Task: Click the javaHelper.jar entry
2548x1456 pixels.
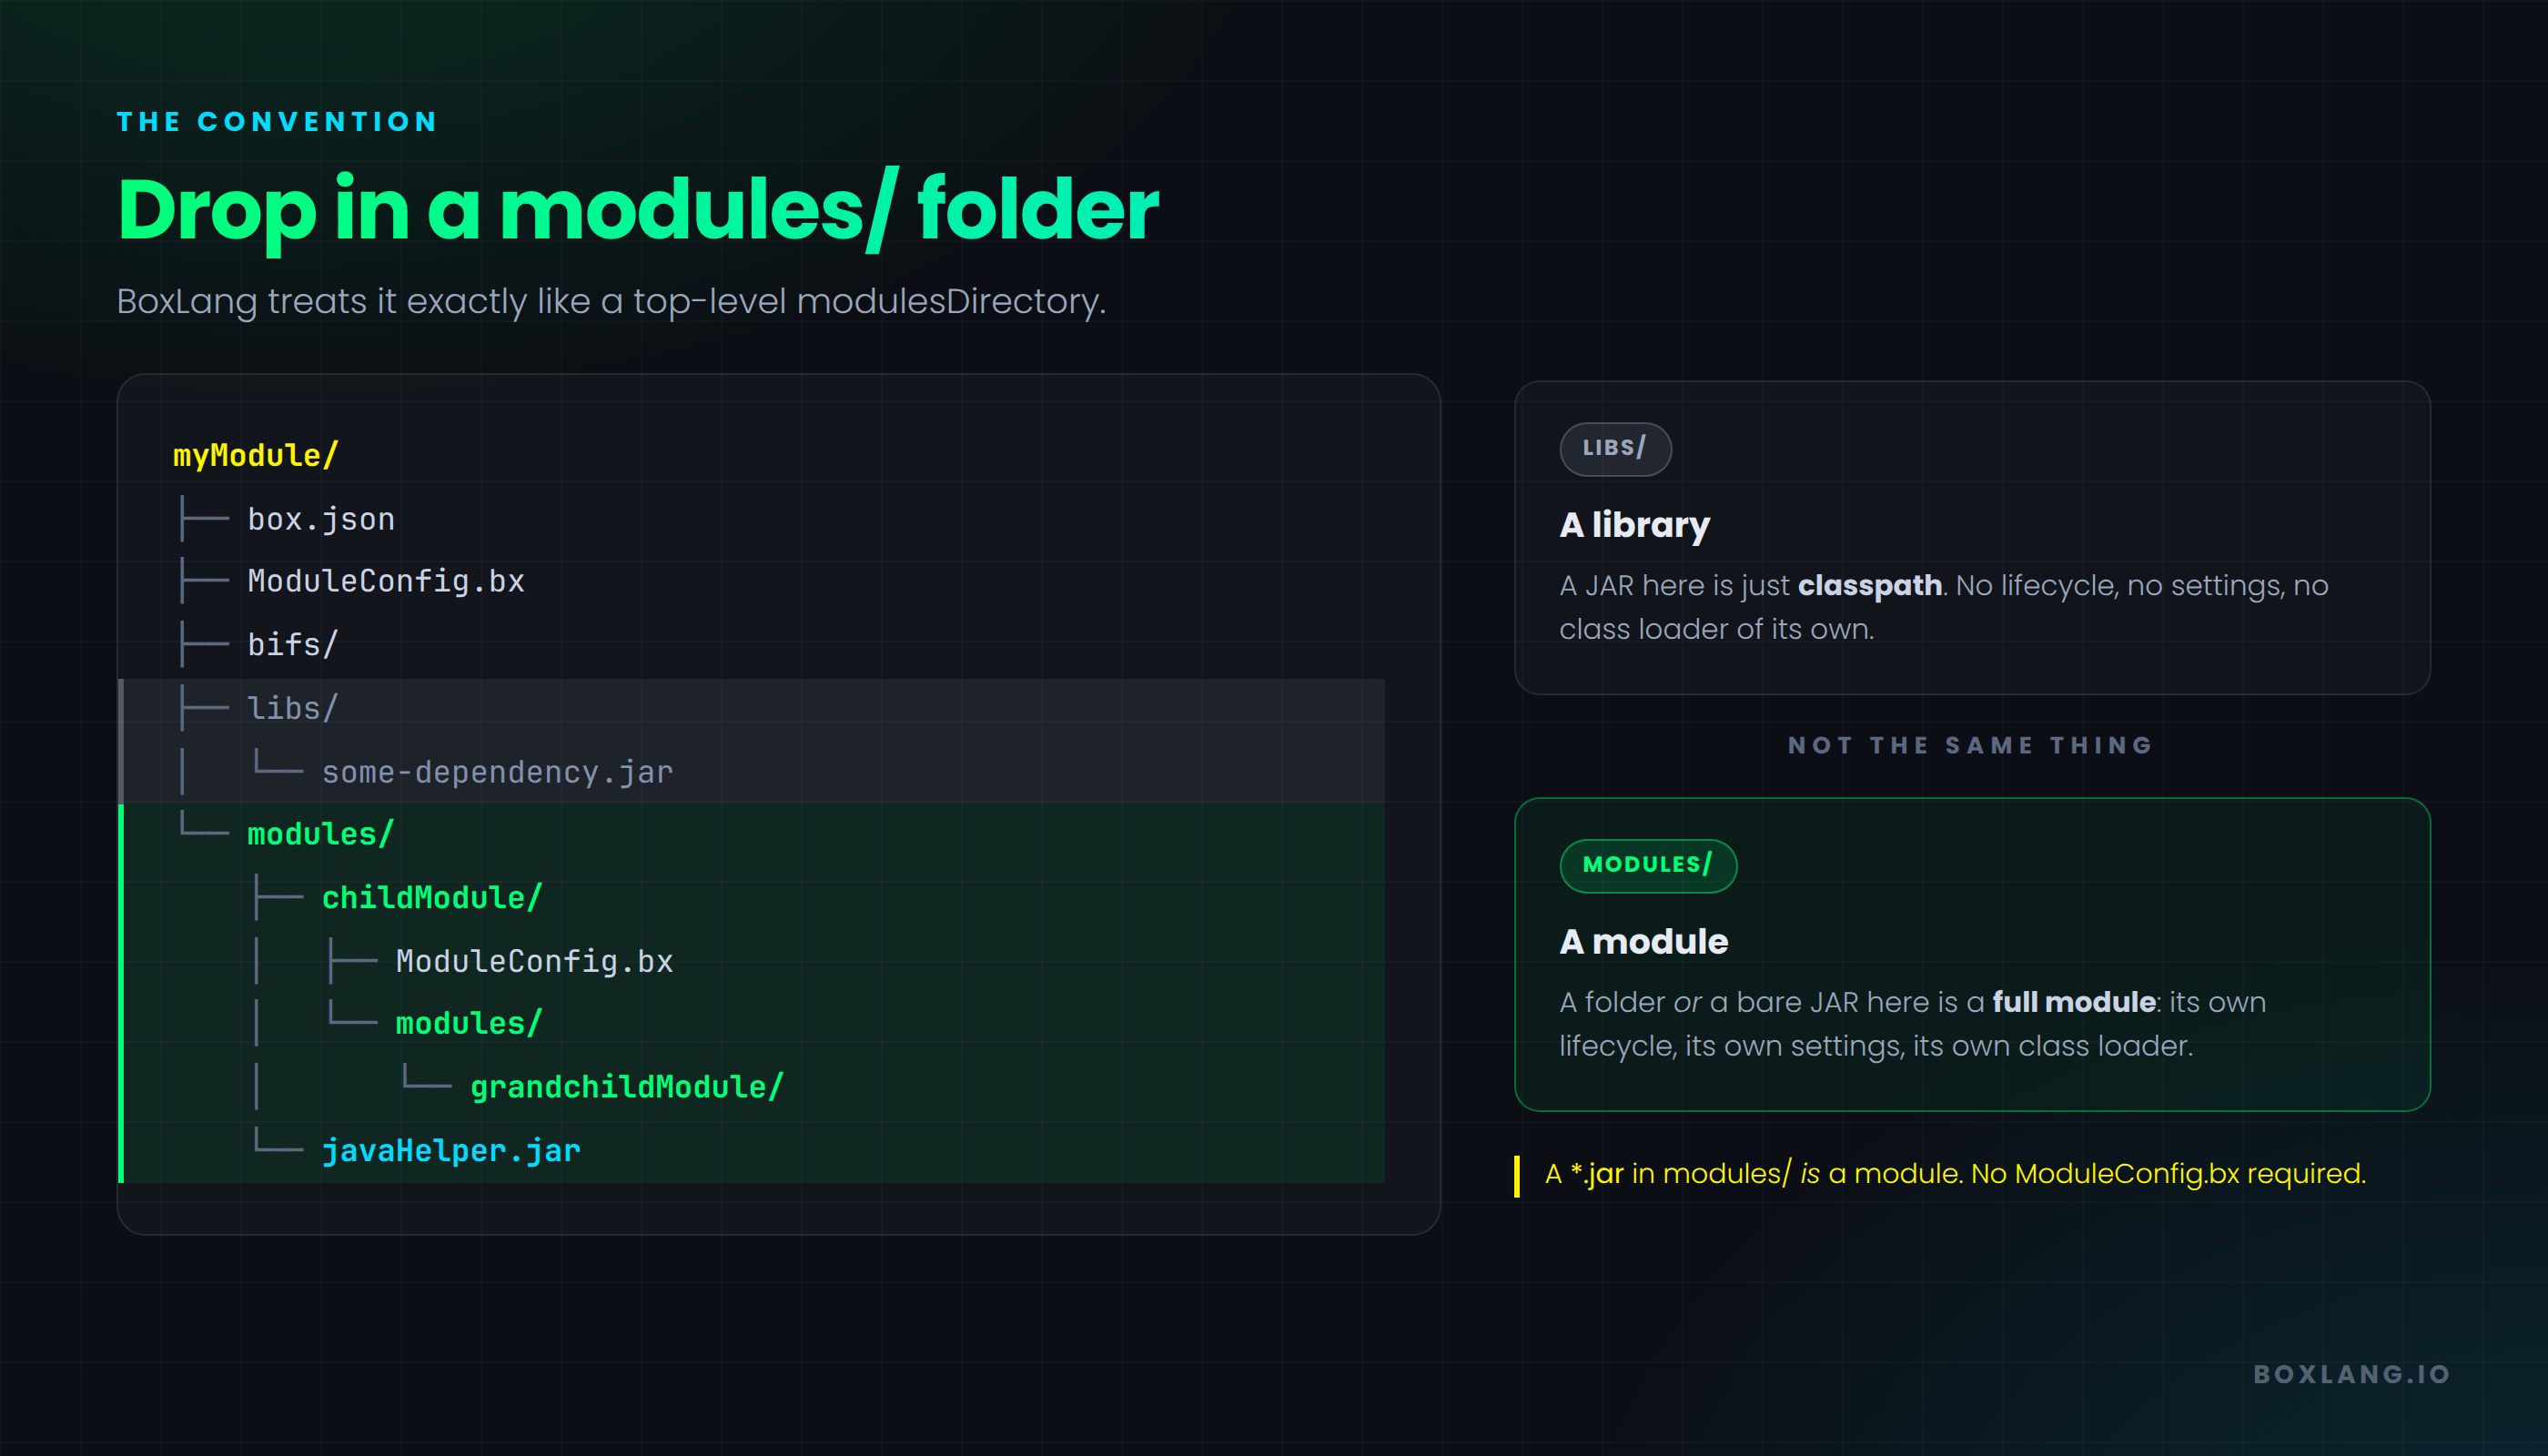Action: click(451, 1151)
